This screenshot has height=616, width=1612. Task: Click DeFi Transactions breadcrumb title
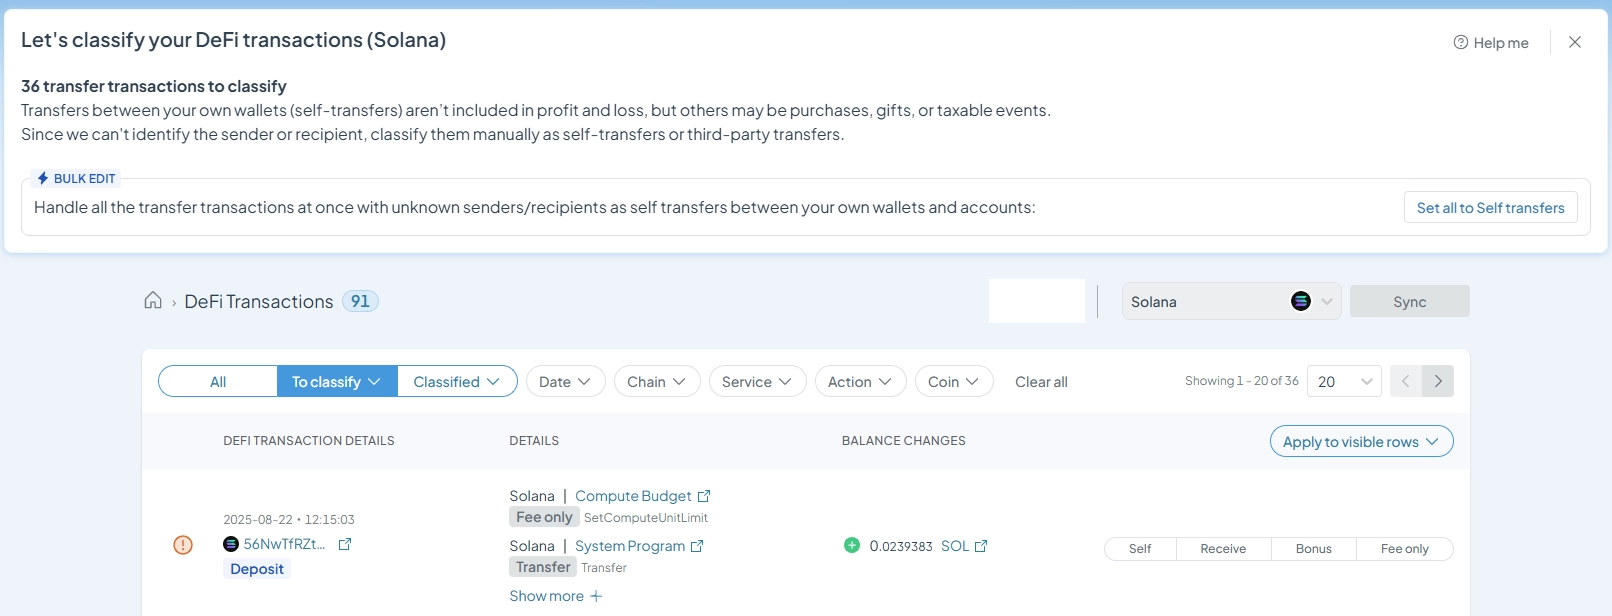click(259, 301)
